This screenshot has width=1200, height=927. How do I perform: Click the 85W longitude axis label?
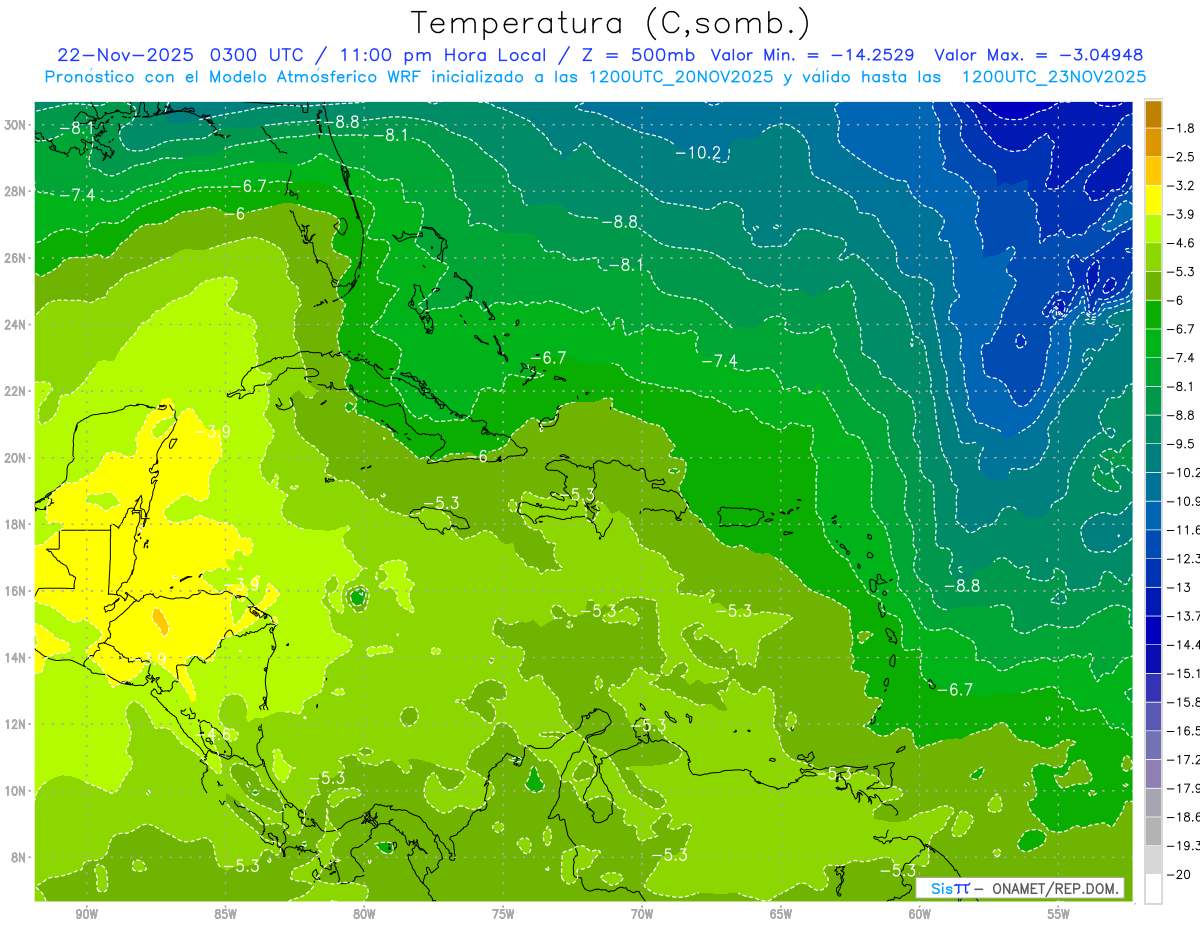click(x=225, y=914)
